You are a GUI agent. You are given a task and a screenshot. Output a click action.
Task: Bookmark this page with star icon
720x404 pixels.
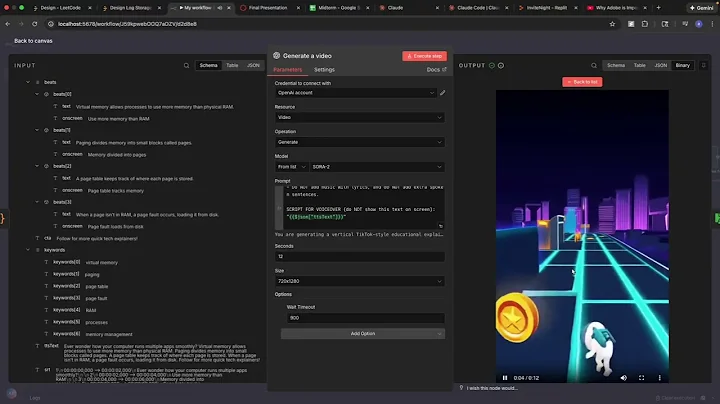click(x=612, y=24)
